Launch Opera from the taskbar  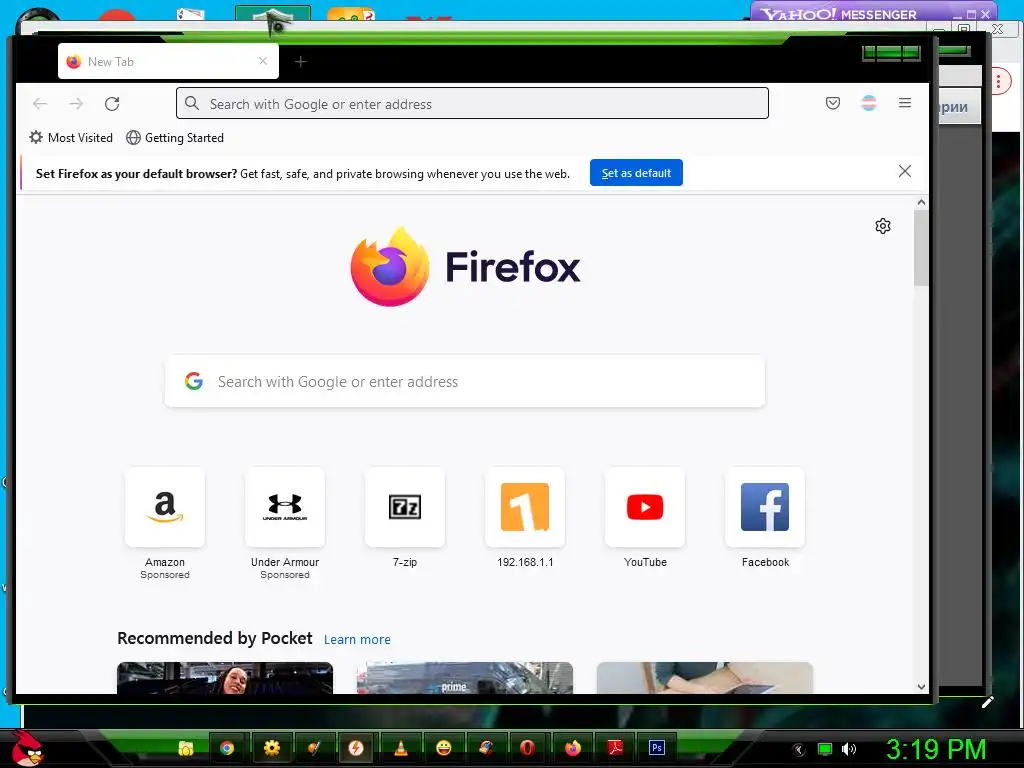click(527, 748)
